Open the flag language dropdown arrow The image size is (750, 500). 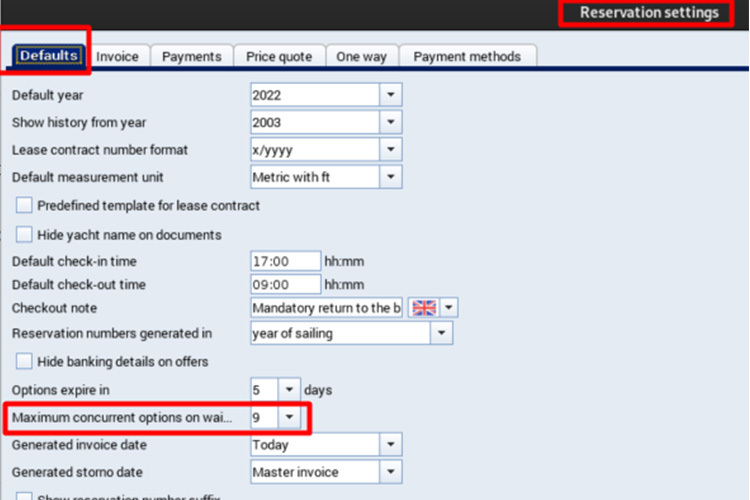[x=450, y=308]
